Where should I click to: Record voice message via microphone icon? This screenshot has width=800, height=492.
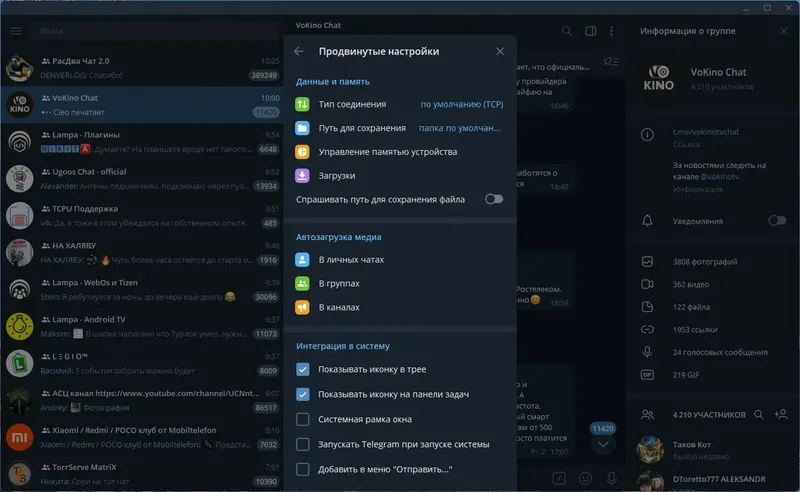(611, 478)
